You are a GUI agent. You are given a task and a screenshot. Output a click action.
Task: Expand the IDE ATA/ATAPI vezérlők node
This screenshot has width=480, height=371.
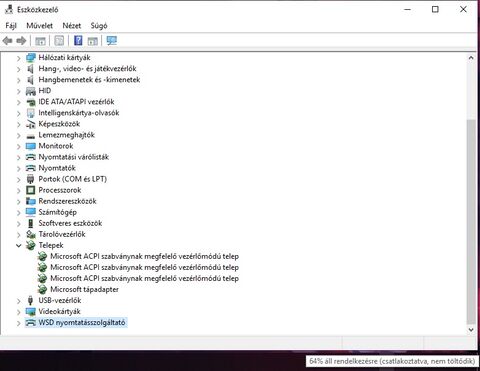[19, 102]
